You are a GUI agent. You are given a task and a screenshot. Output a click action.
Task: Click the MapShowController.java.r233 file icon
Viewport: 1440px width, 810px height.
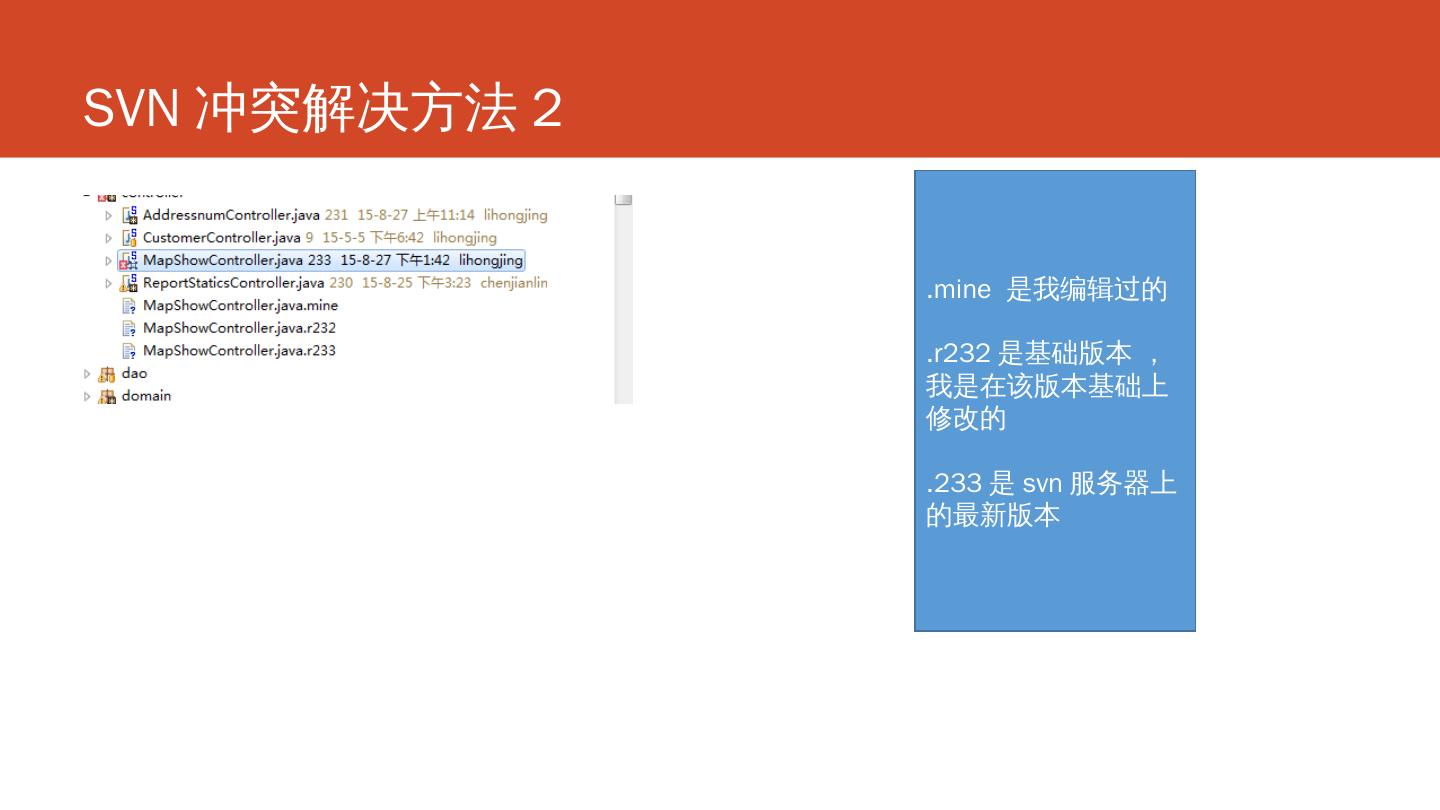[x=129, y=351]
